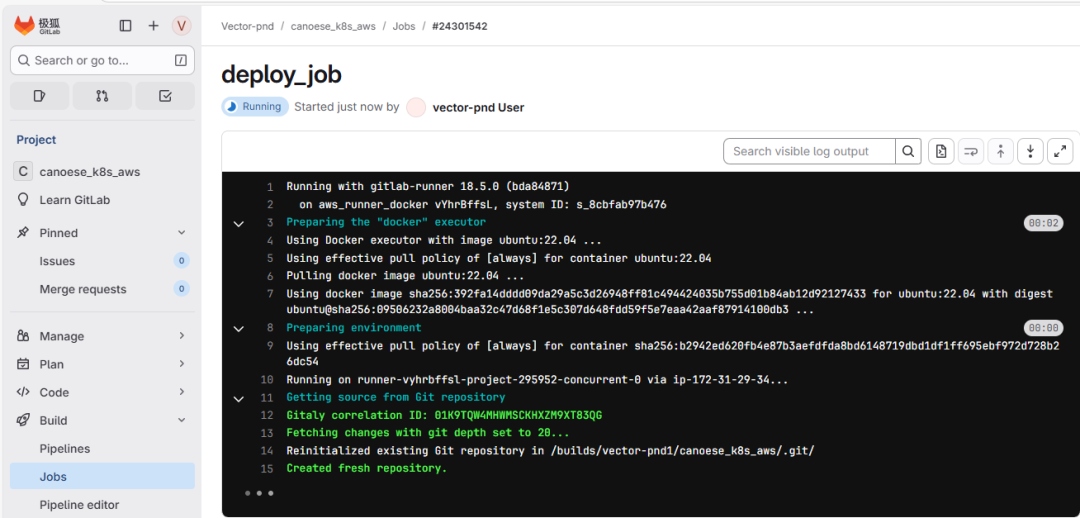The height and width of the screenshot is (518, 1080).
Task: Select the 'Created fresh repository.' line
Action: point(366,468)
